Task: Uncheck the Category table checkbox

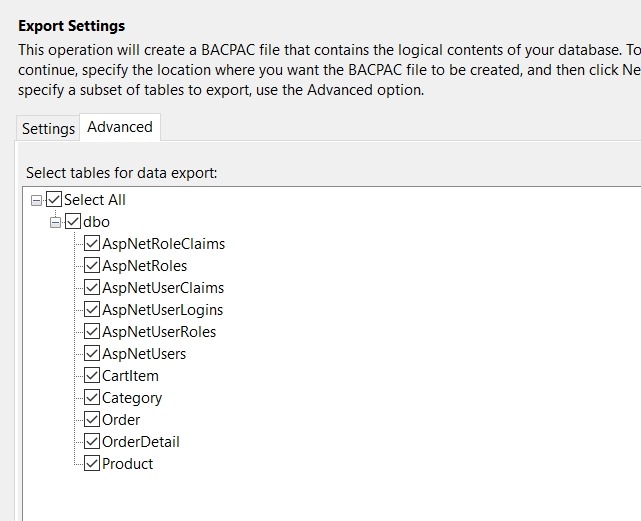Action: click(92, 398)
